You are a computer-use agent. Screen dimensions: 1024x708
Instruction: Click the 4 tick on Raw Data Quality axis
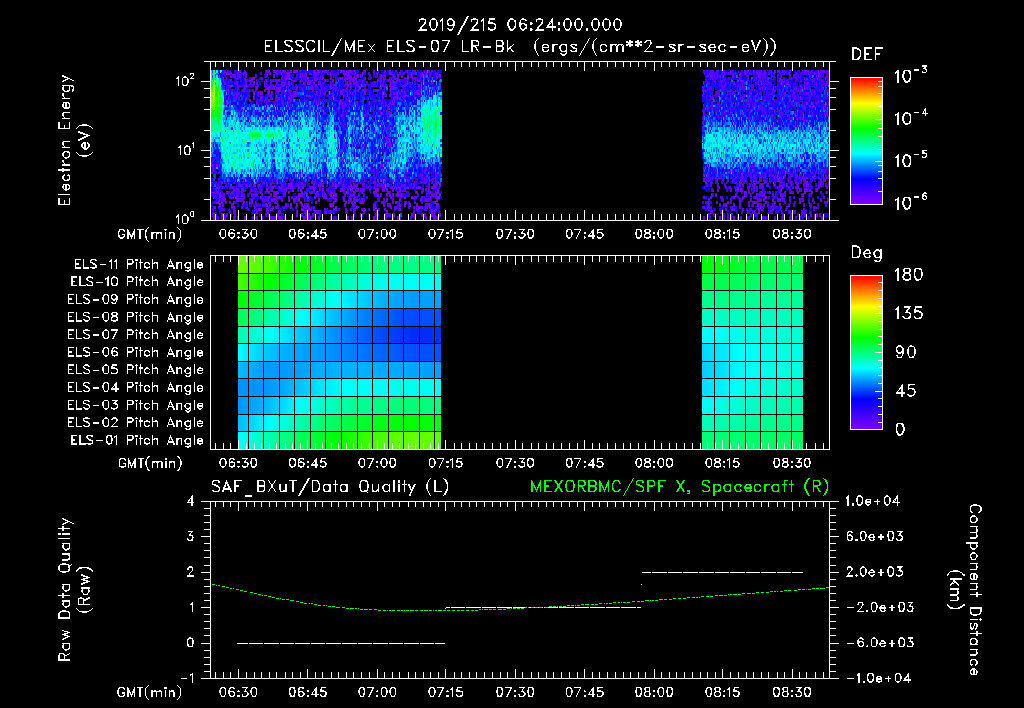(x=190, y=502)
